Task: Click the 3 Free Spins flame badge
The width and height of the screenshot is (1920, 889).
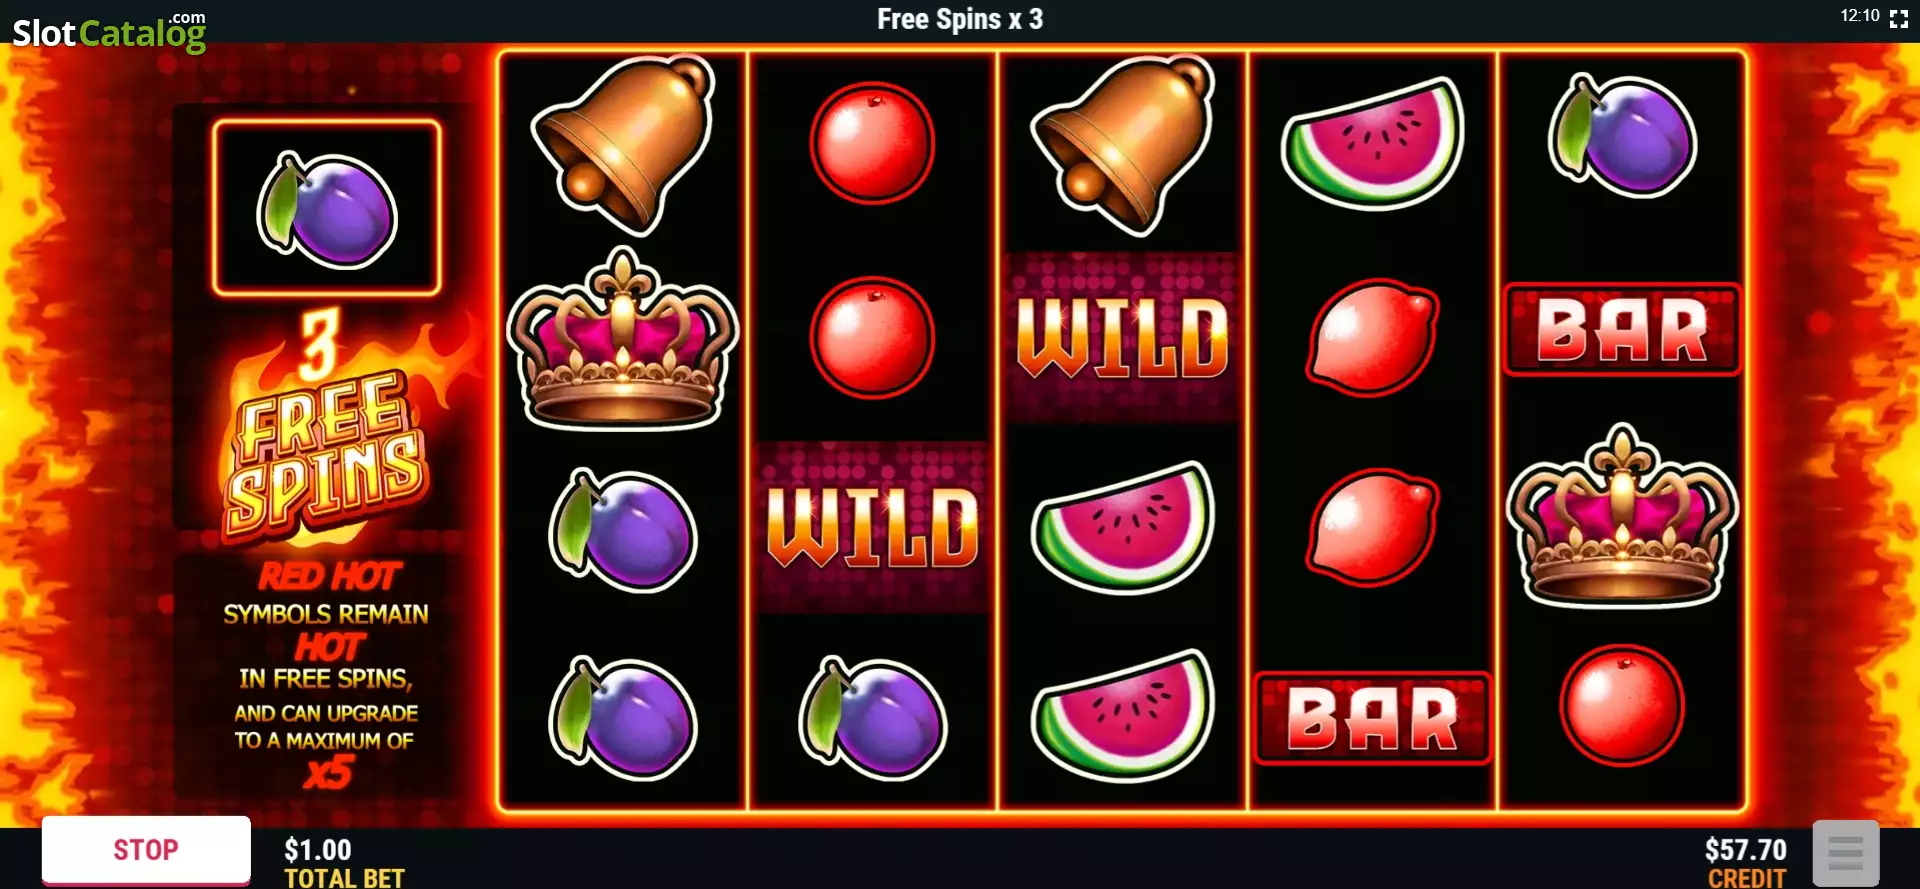Action: coord(328,425)
